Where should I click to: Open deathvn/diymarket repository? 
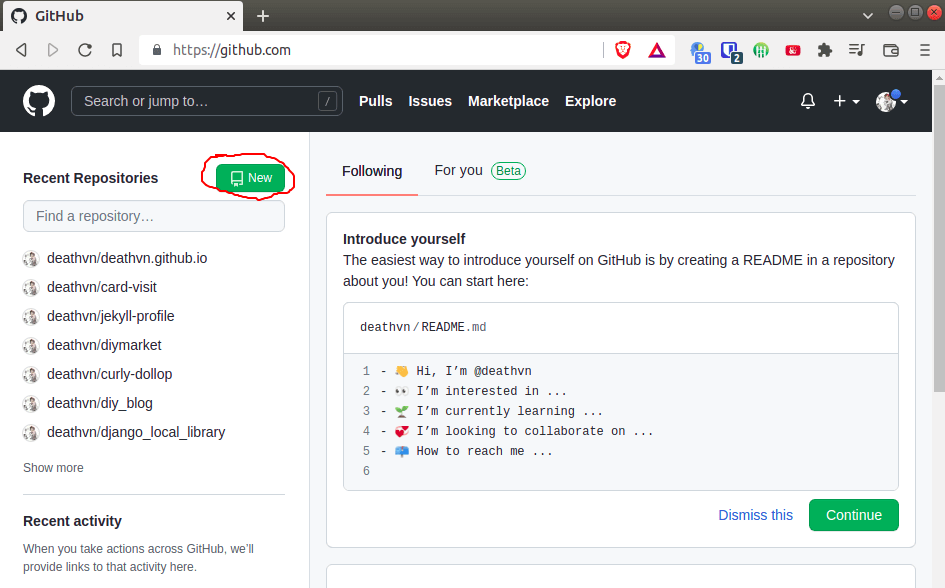(104, 345)
